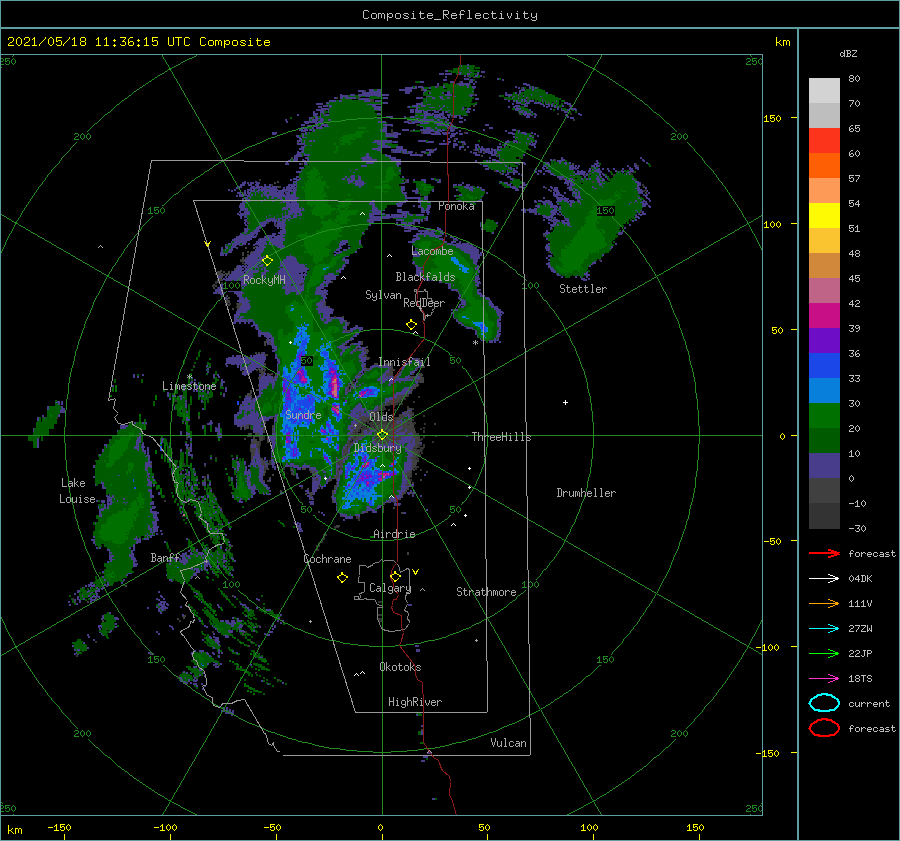Click the Sundre city label
Screen dimensions: 900x841
tap(303, 415)
